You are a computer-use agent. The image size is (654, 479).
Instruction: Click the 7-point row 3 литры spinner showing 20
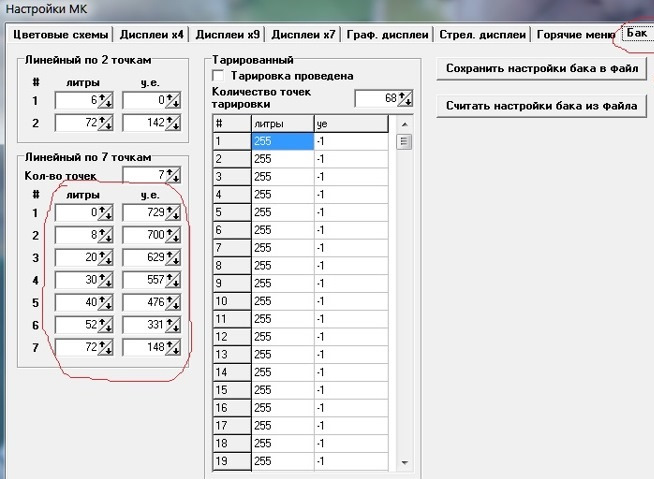pos(105,258)
